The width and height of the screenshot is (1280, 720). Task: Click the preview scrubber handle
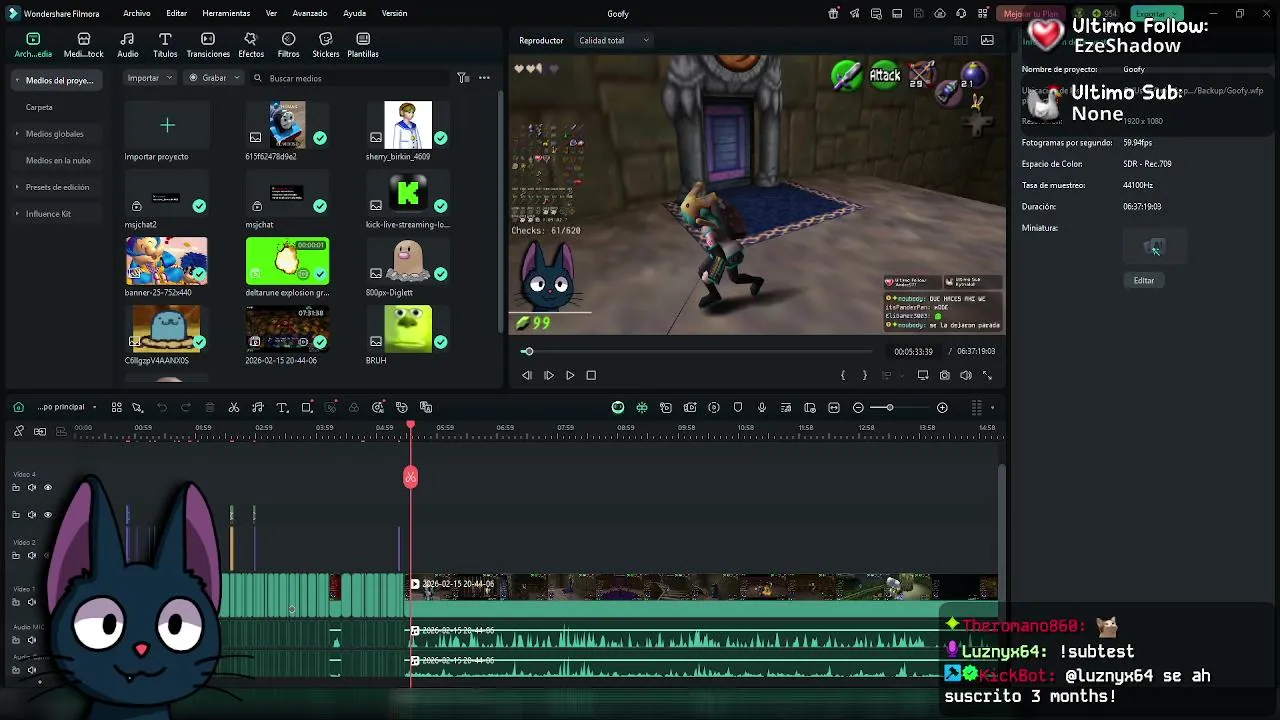[528, 351]
